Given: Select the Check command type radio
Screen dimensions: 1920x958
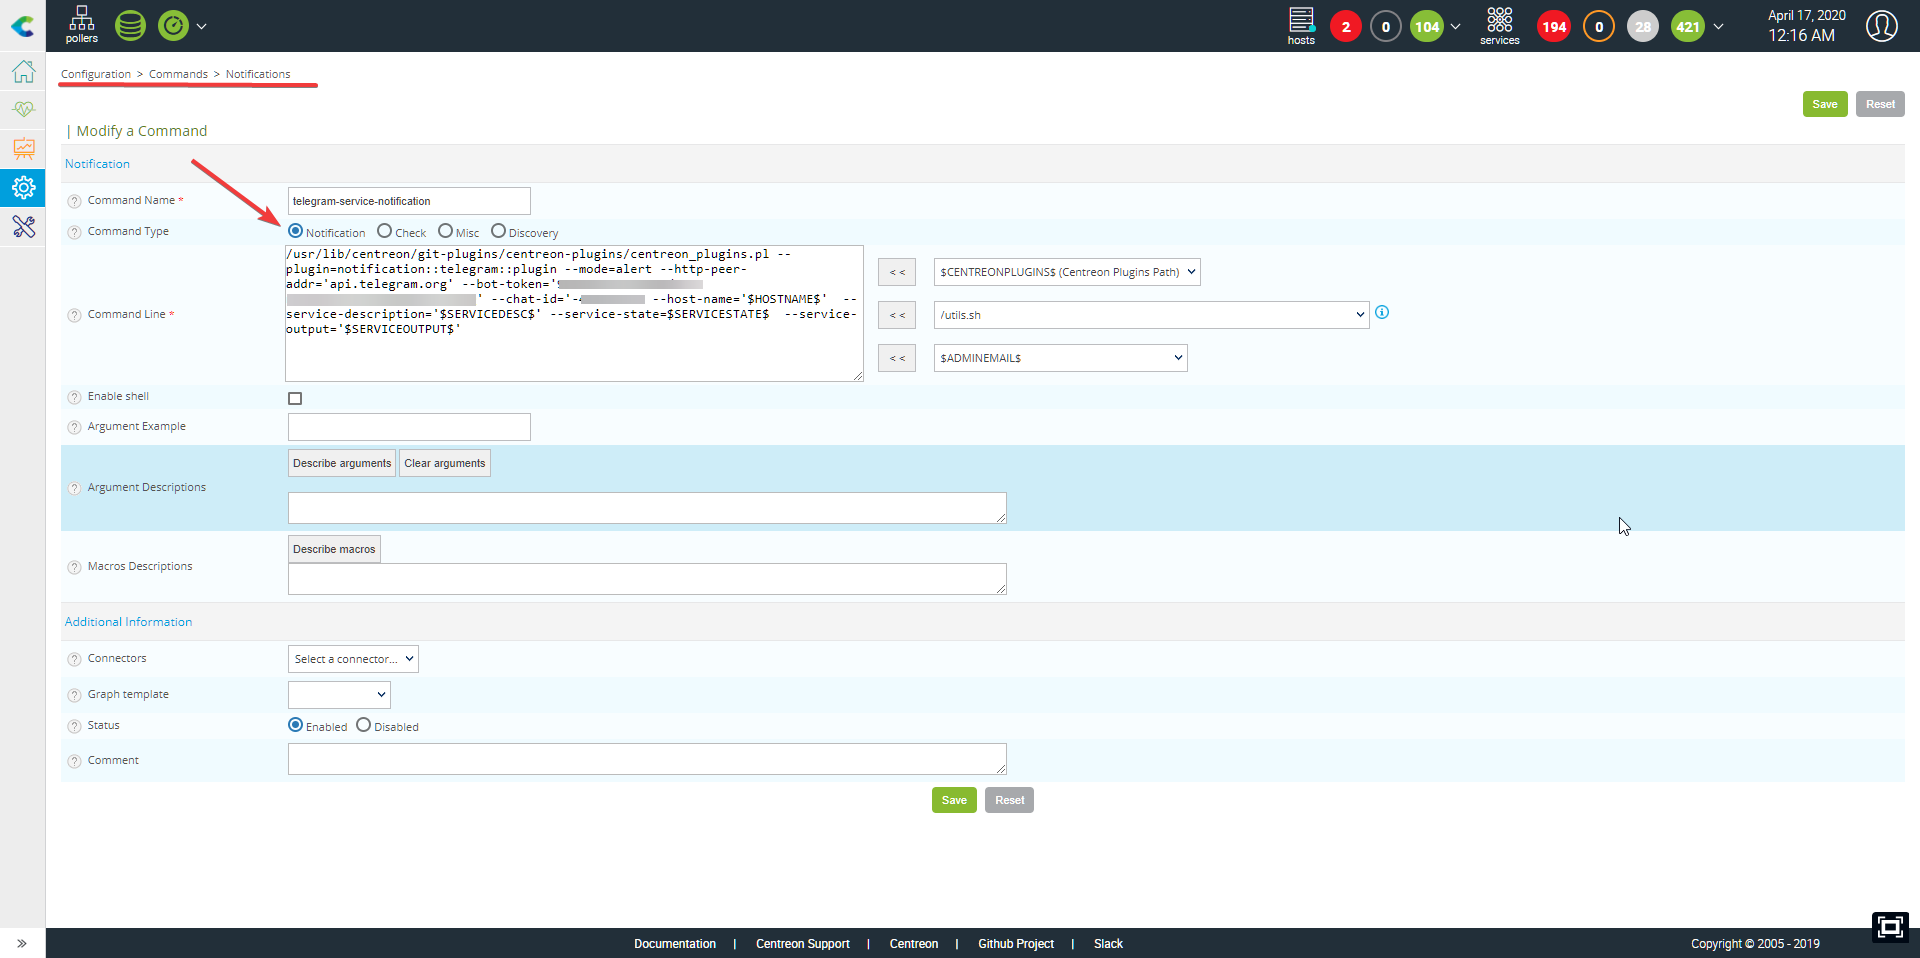Looking at the screenshot, I should (x=385, y=231).
